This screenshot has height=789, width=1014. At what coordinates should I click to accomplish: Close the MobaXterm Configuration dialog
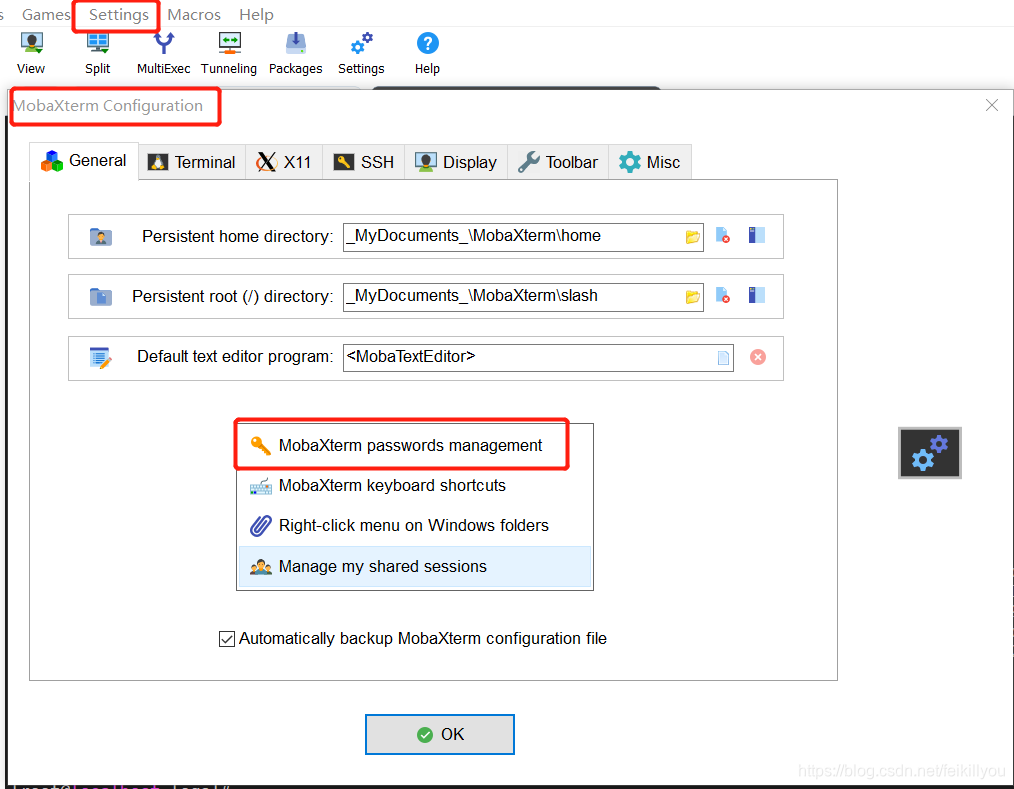[x=992, y=105]
